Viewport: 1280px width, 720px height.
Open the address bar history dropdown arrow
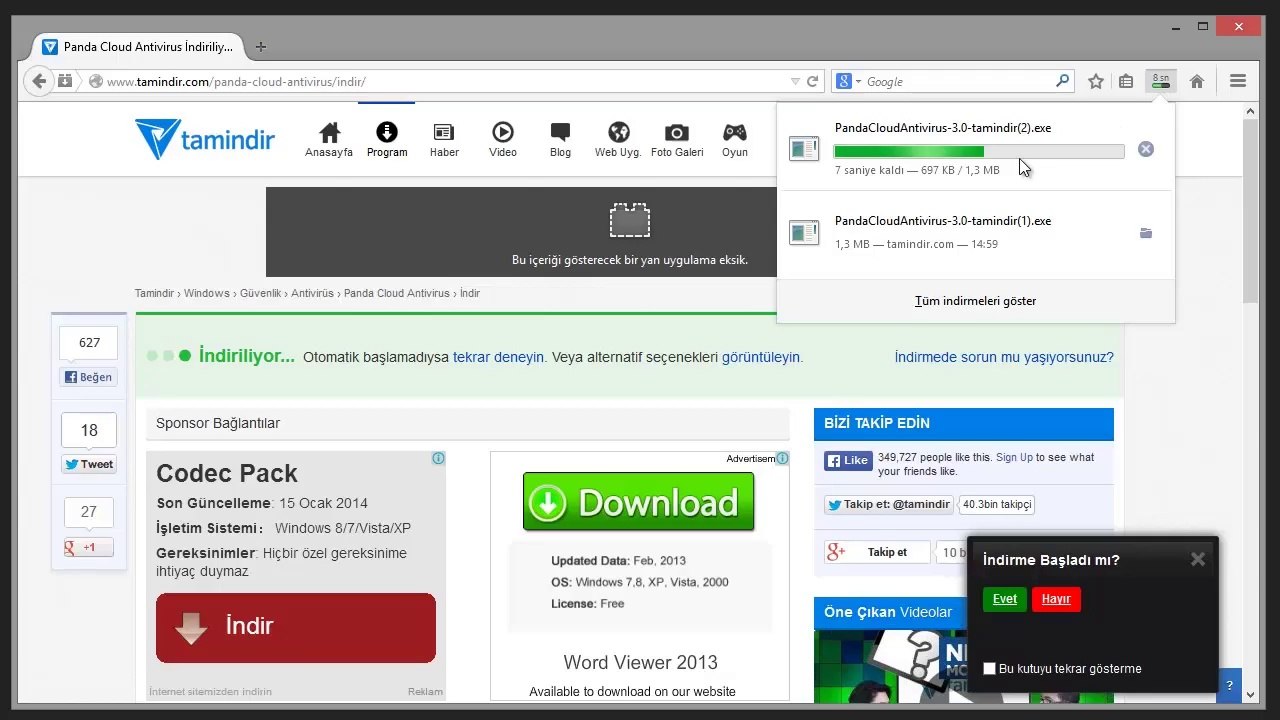795,82
